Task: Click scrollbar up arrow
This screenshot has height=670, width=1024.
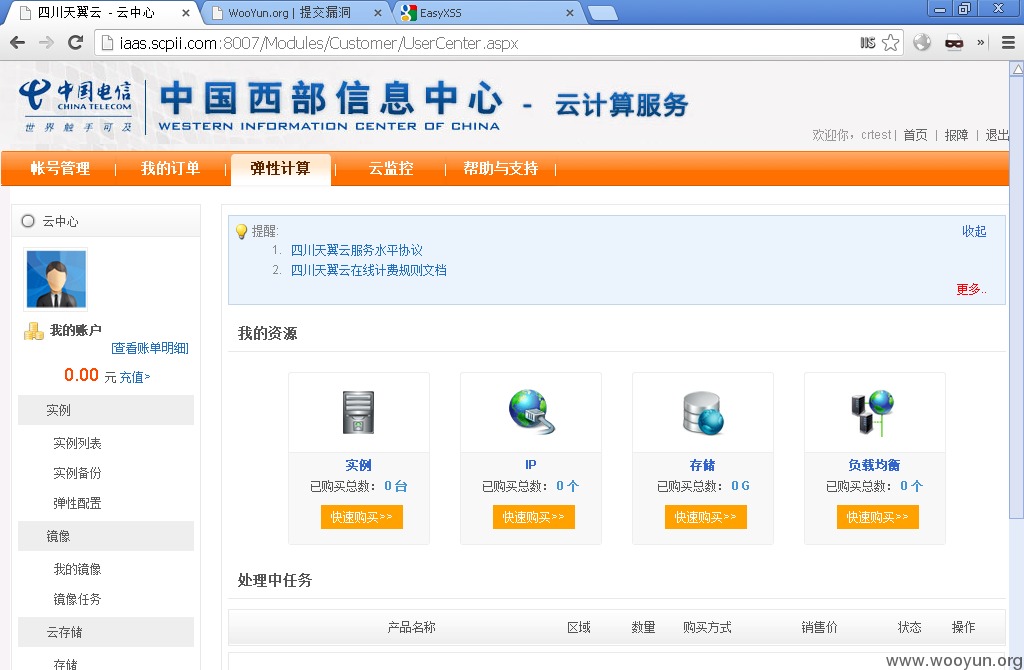Action: (1017, 69)
